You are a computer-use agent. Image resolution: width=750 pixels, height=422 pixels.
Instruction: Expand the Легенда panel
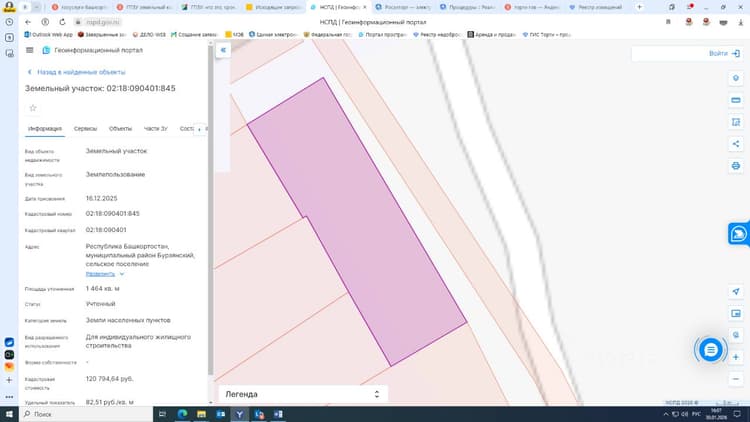pos(303,394)
